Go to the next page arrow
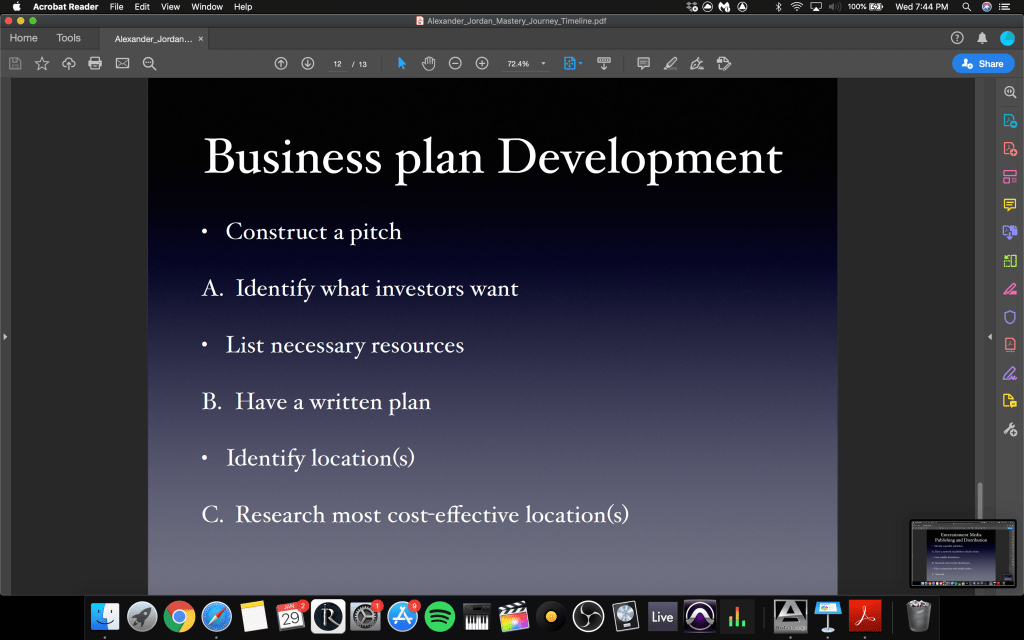1024x640 pixels. [x=307, y=63]
